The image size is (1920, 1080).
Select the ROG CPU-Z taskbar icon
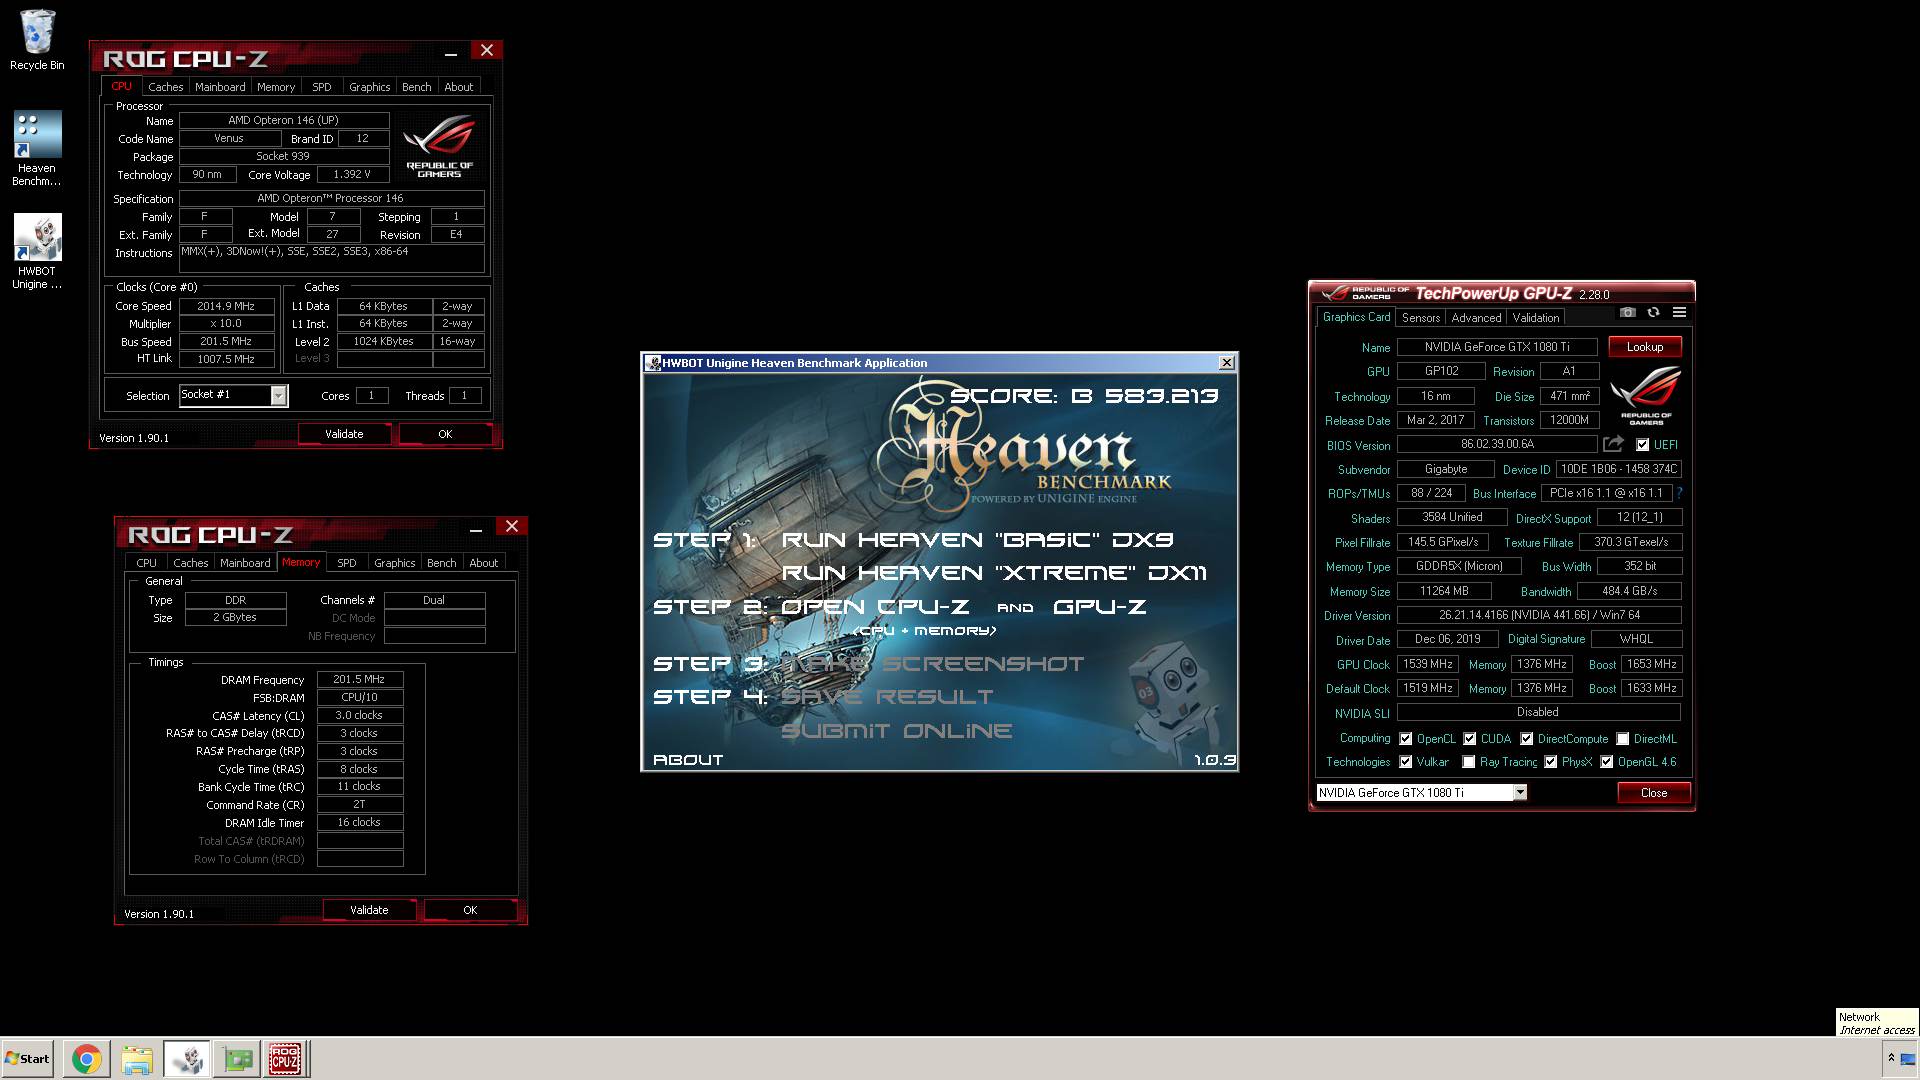pos(285,1058)
